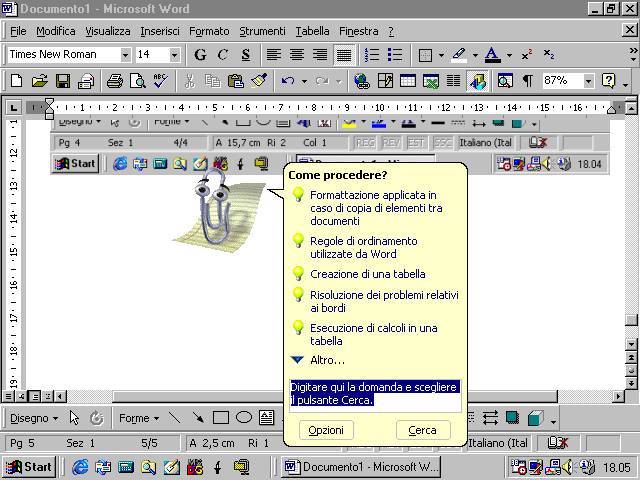
Task: Click the Opzioni button
Action: pos(326,430)
